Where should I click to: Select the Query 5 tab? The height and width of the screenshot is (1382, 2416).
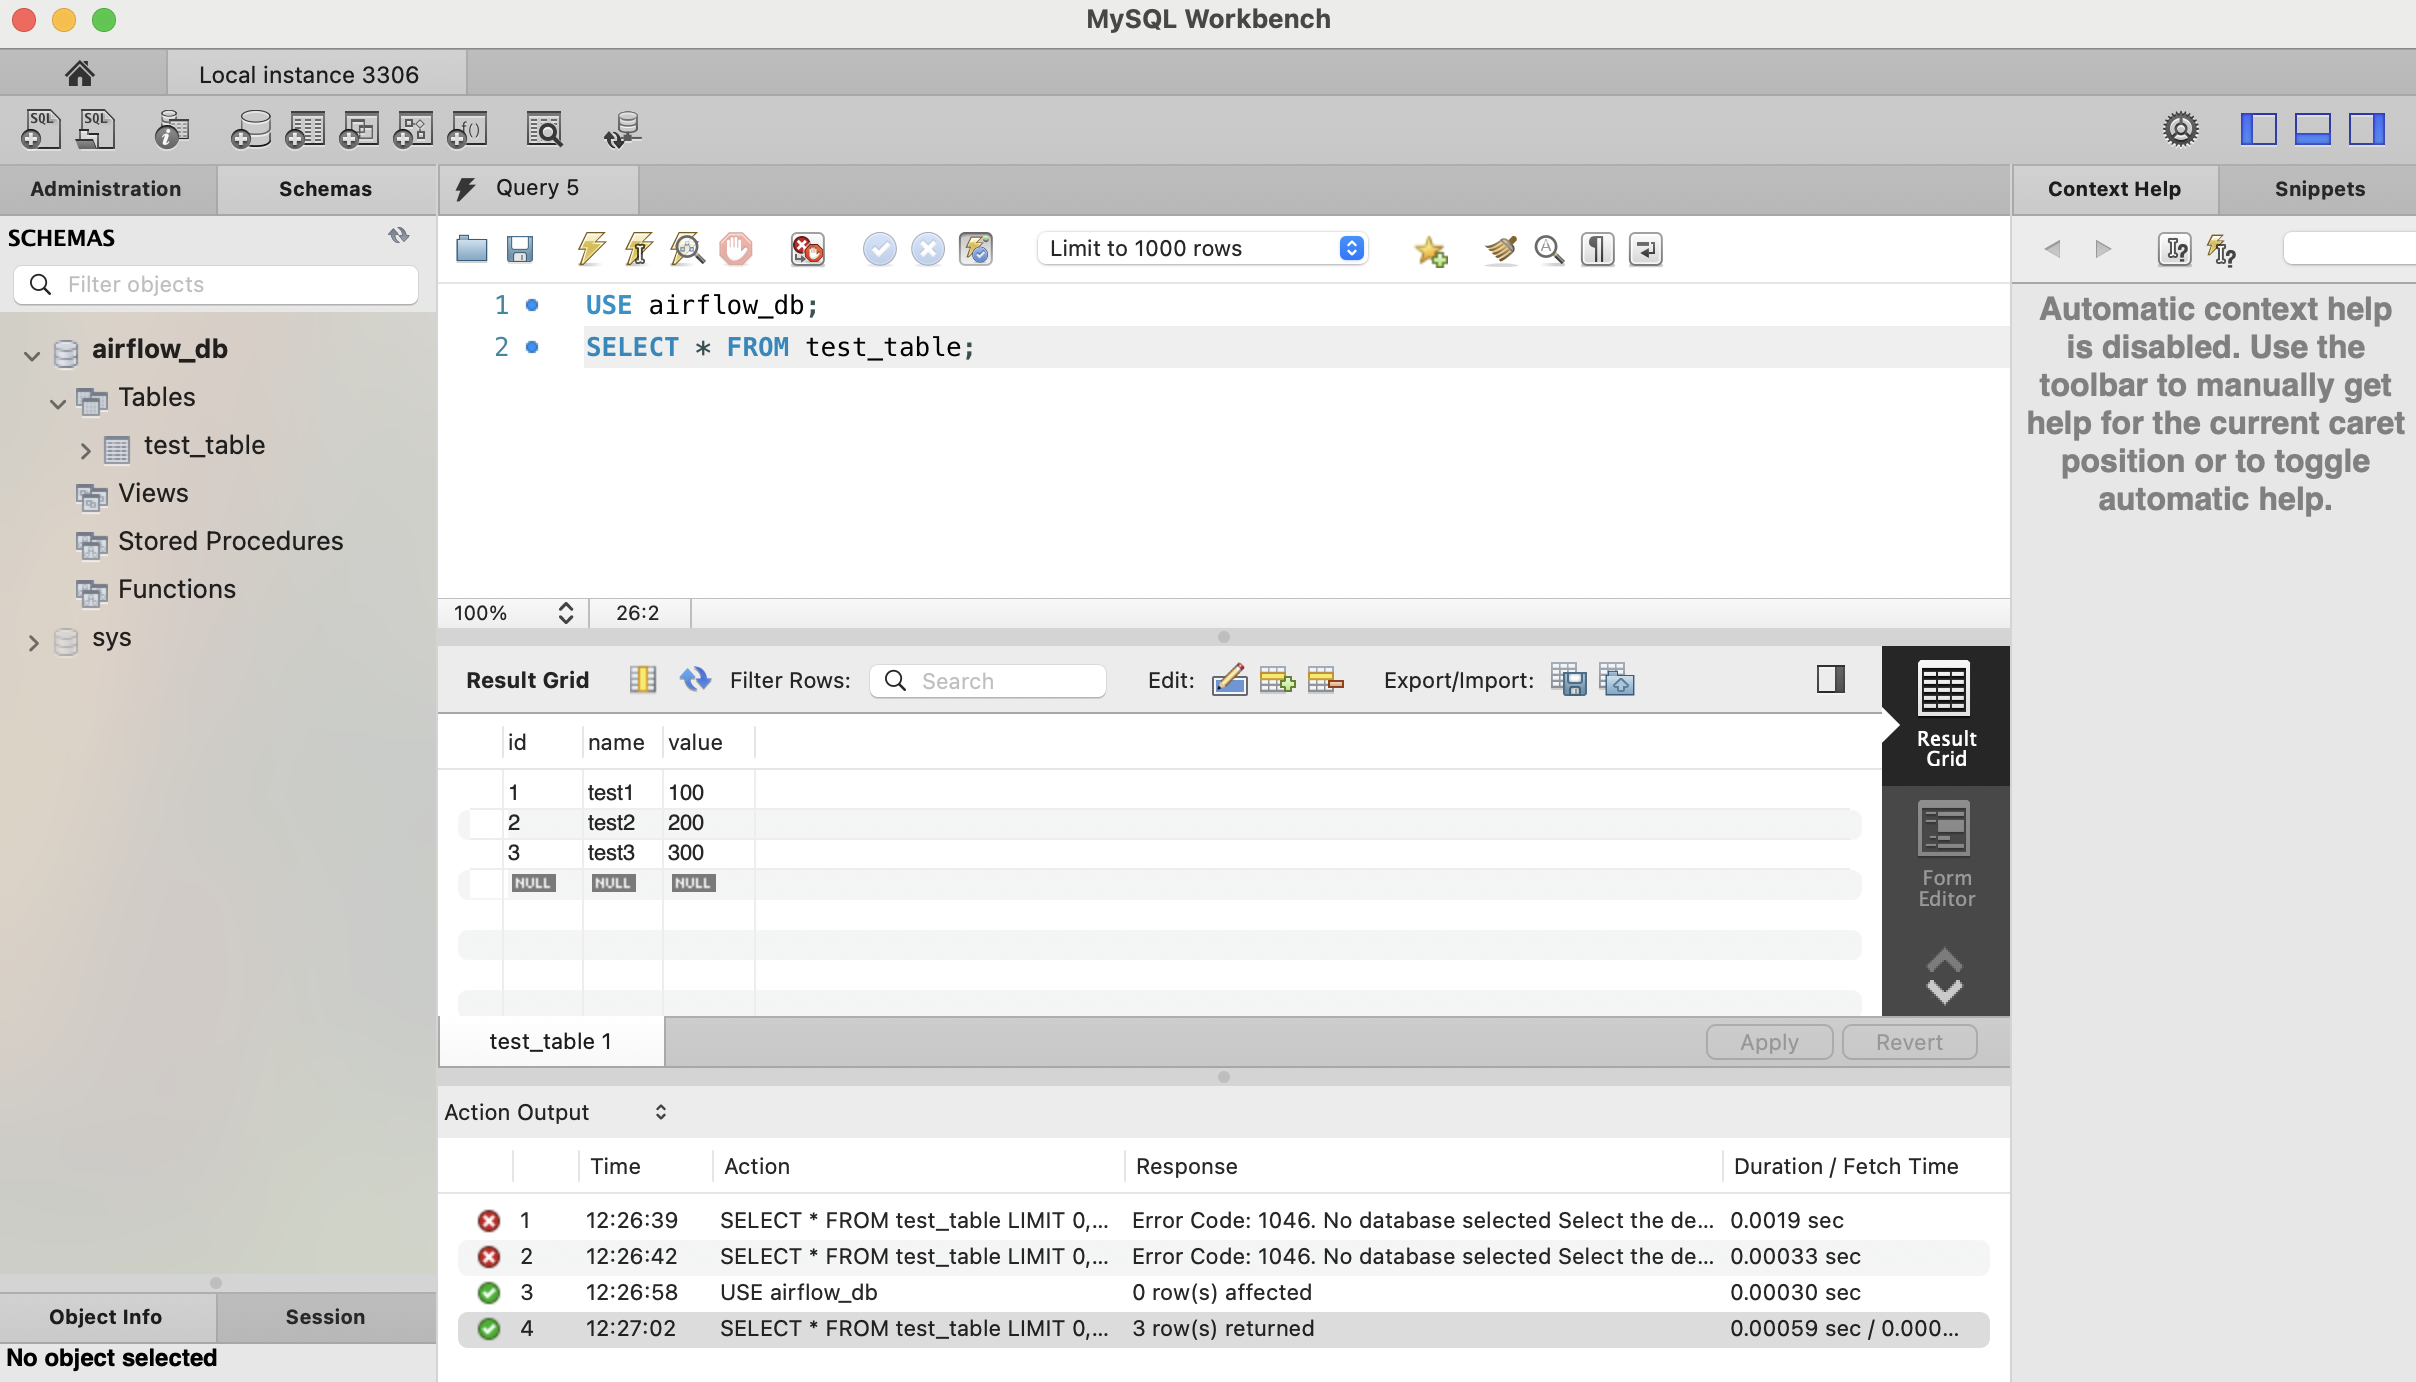tap(538, 189)
